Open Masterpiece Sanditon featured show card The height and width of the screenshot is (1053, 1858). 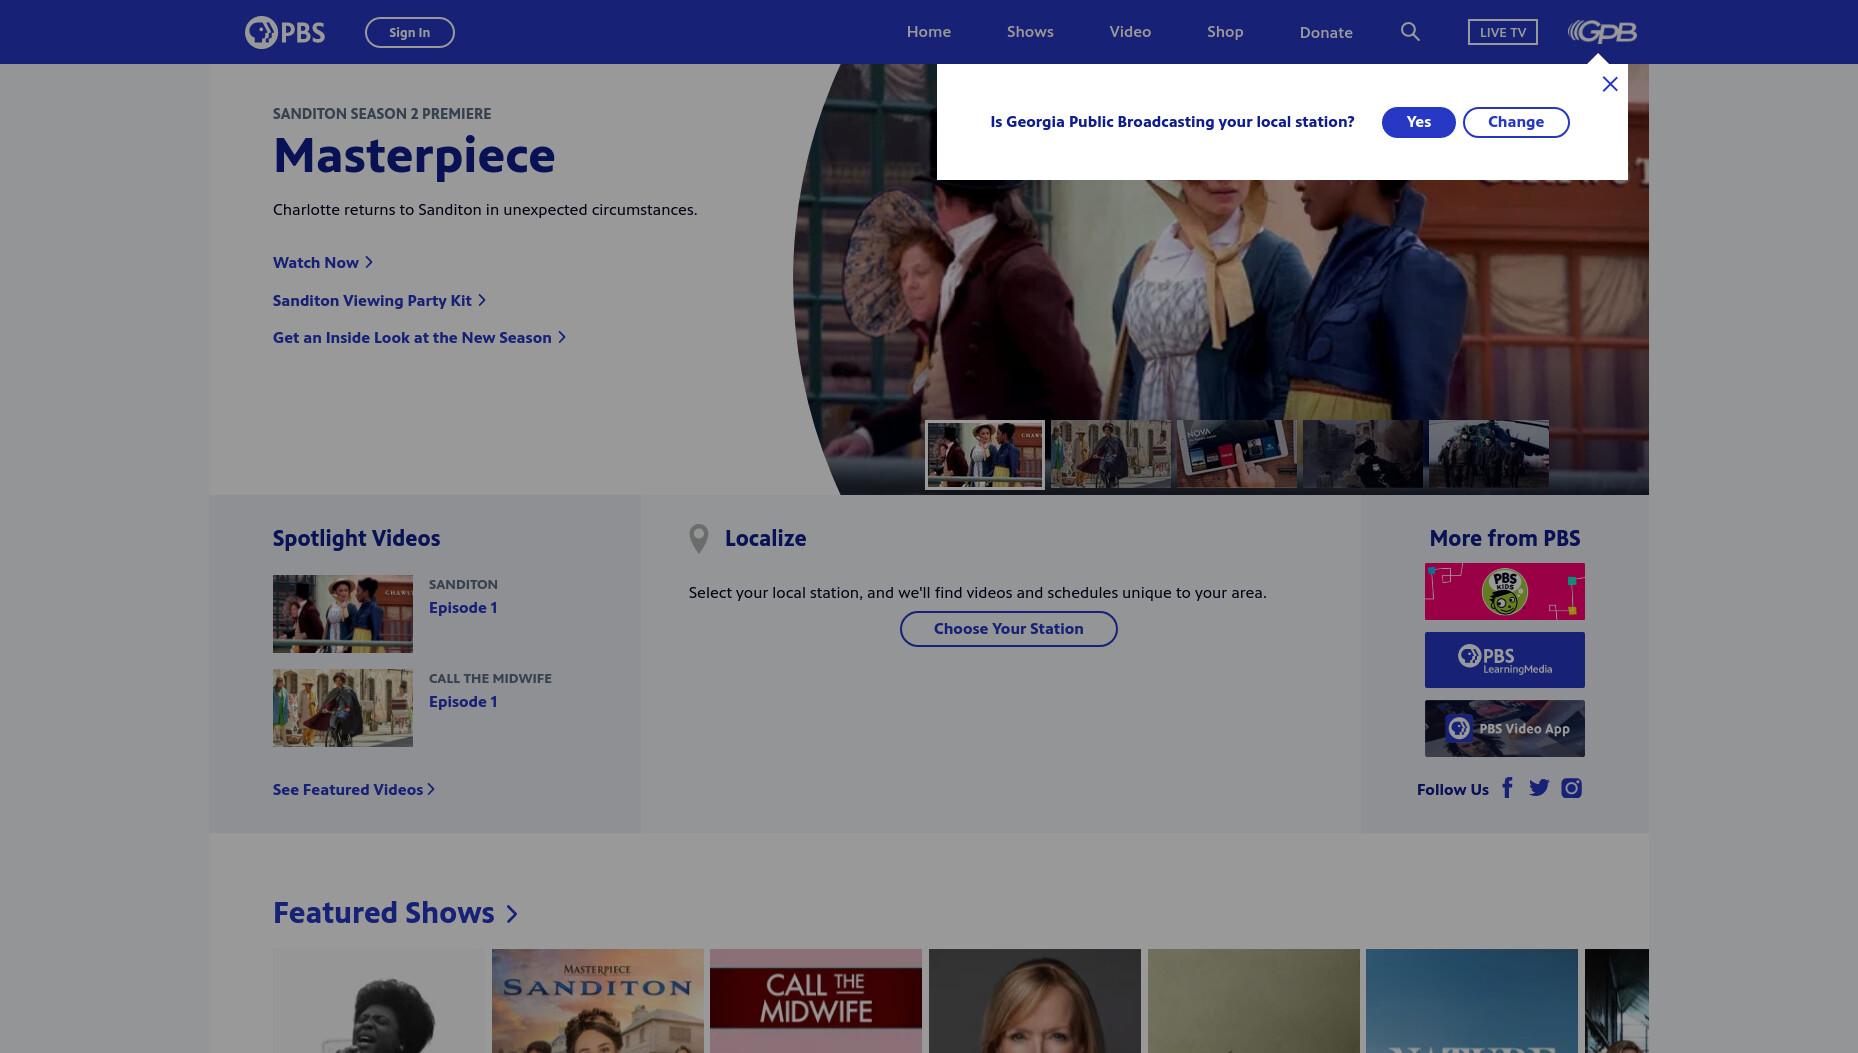598,1001
